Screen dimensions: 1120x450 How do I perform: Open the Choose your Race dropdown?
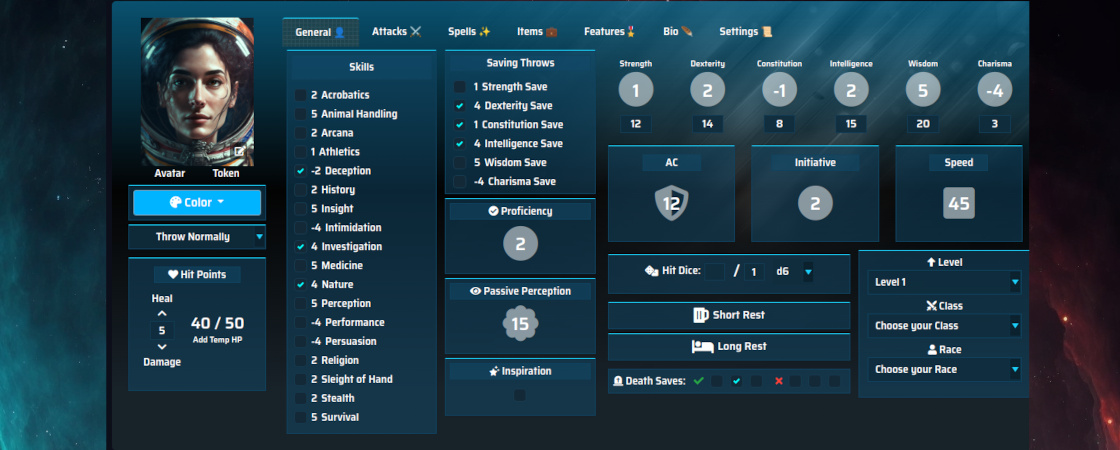[944, 369]
